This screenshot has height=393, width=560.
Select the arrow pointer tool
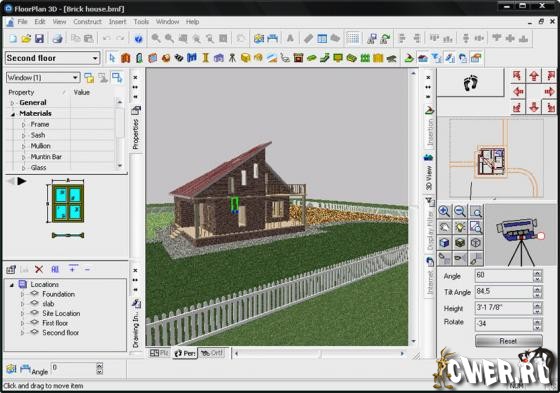click(x=112, y=58)
